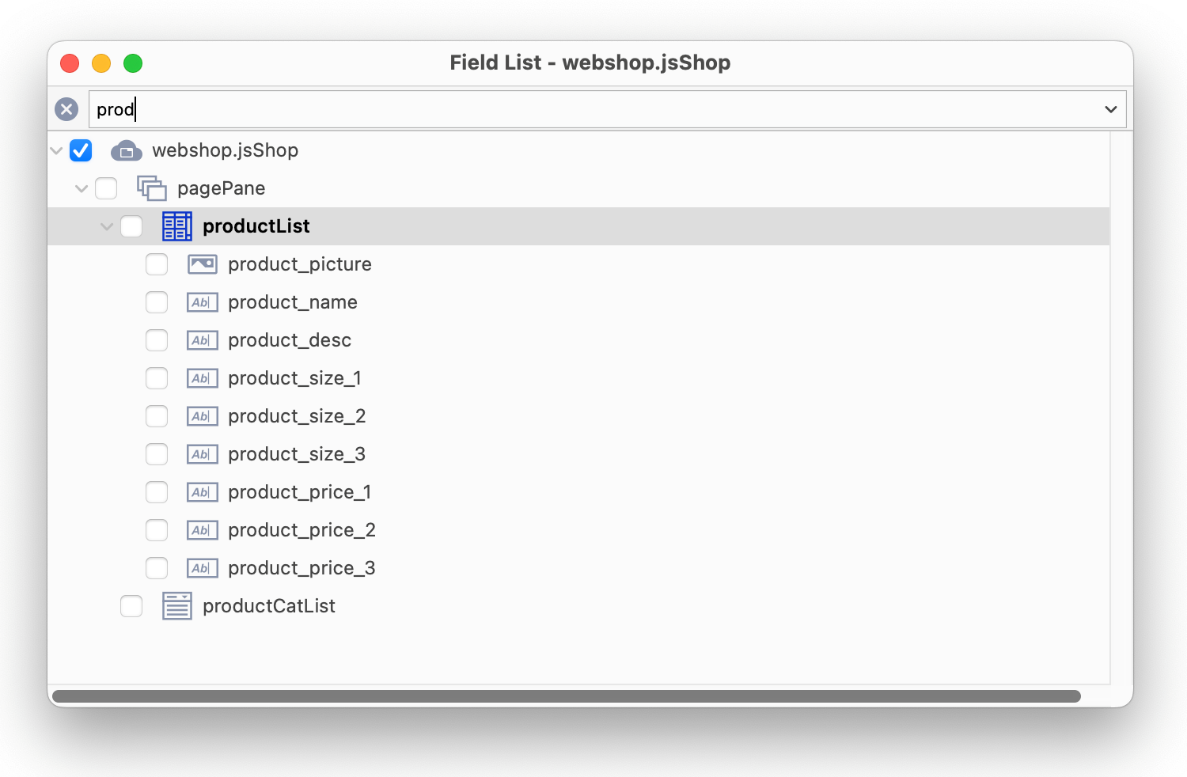Click the product_picture image icon
This screenshot has width=1187, height=777.
[x=202, y=264]
